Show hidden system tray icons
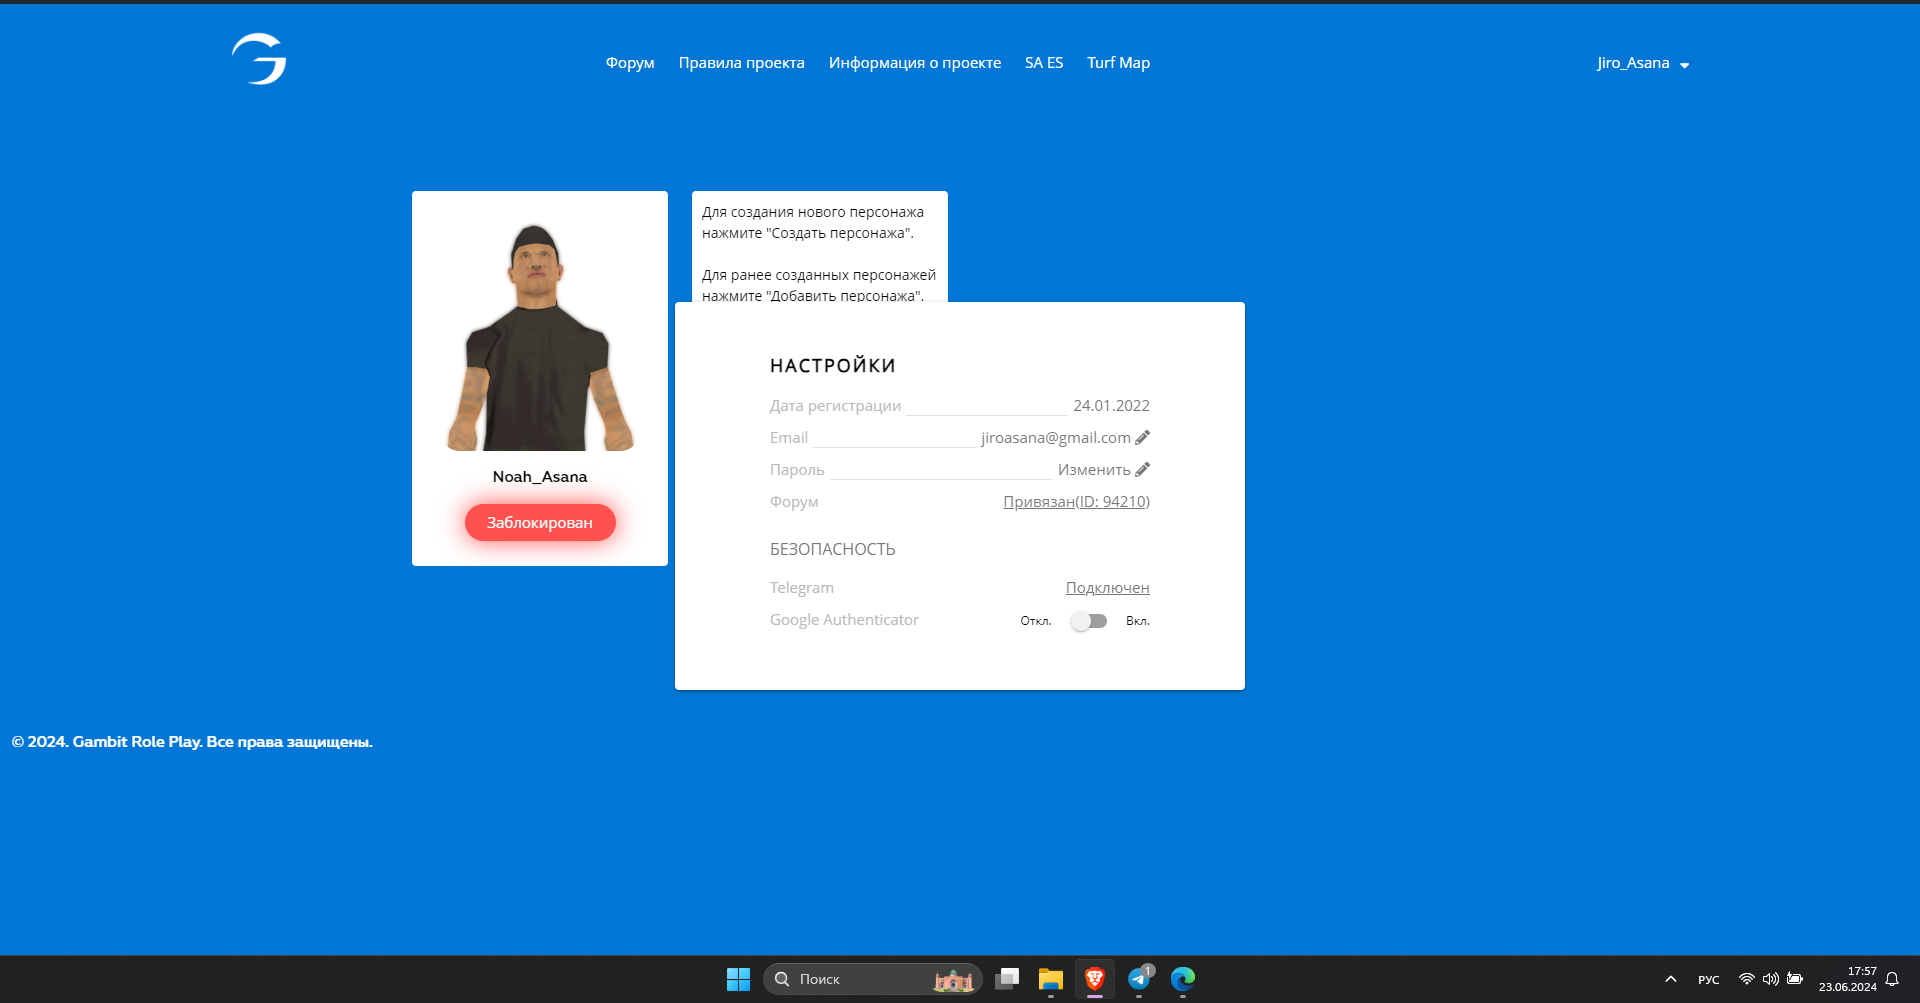Viewport: 1920px width, 1003px height. [1670, 979]
